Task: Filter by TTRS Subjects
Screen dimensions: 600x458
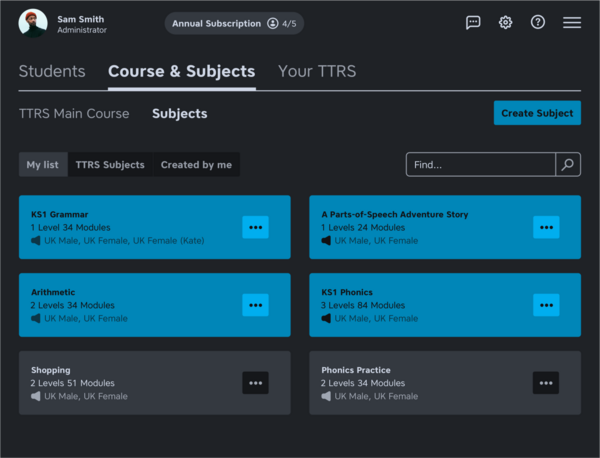Action: point(110,165)
